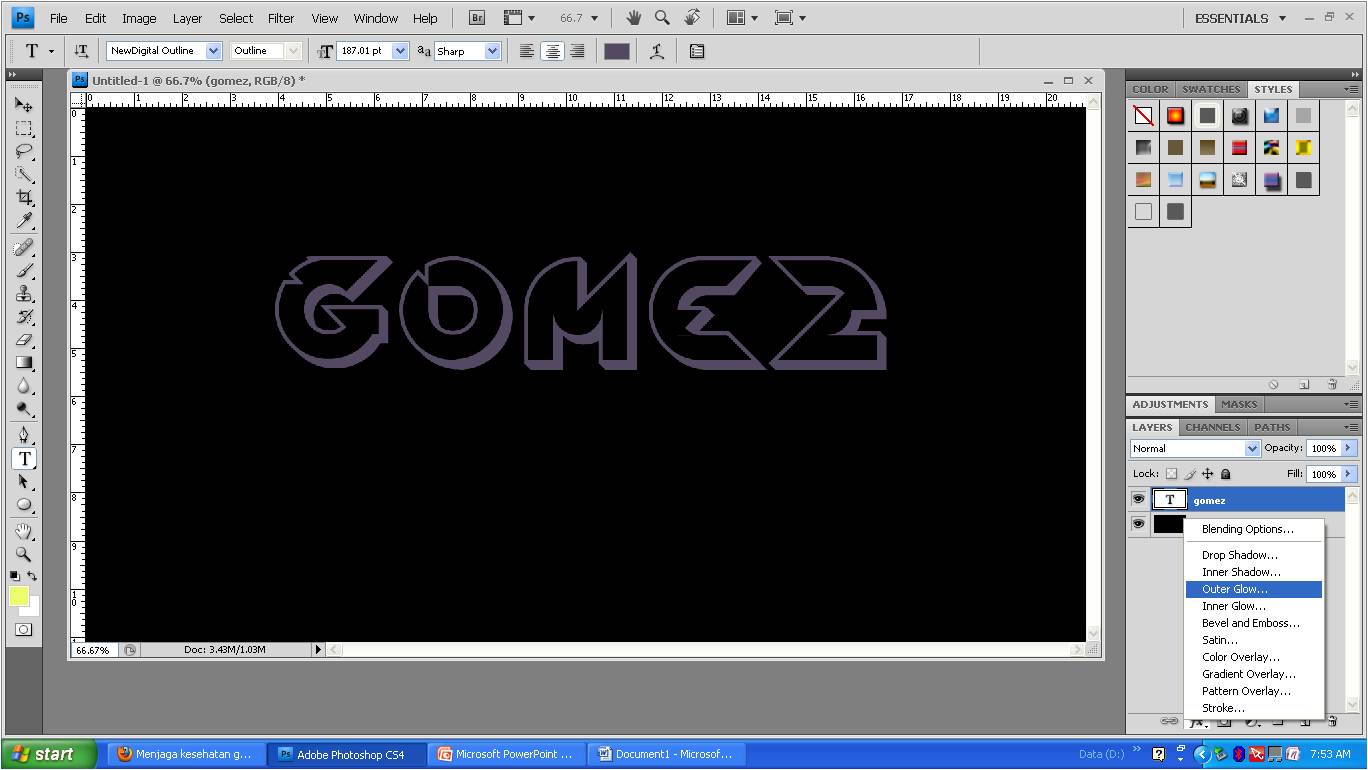
Task: Right align text
Action: pyautogui.click(x=577, y=51)
